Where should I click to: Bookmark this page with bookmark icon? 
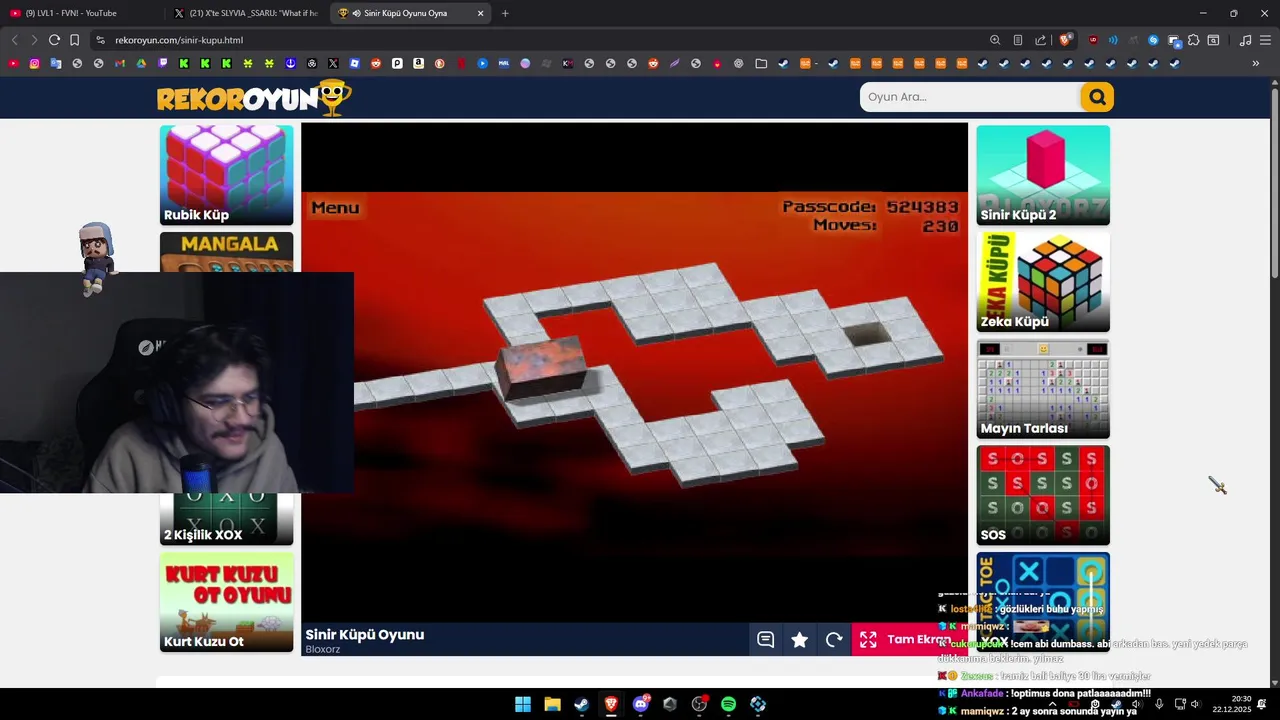coord(75,40)
